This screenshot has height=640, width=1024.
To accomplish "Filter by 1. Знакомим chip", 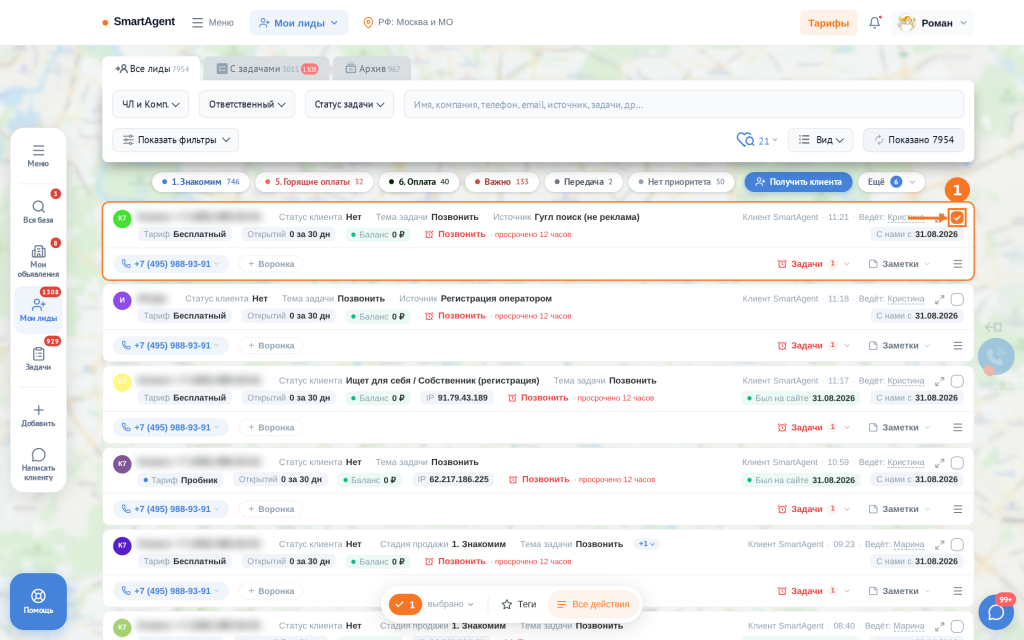I will 200,182.
